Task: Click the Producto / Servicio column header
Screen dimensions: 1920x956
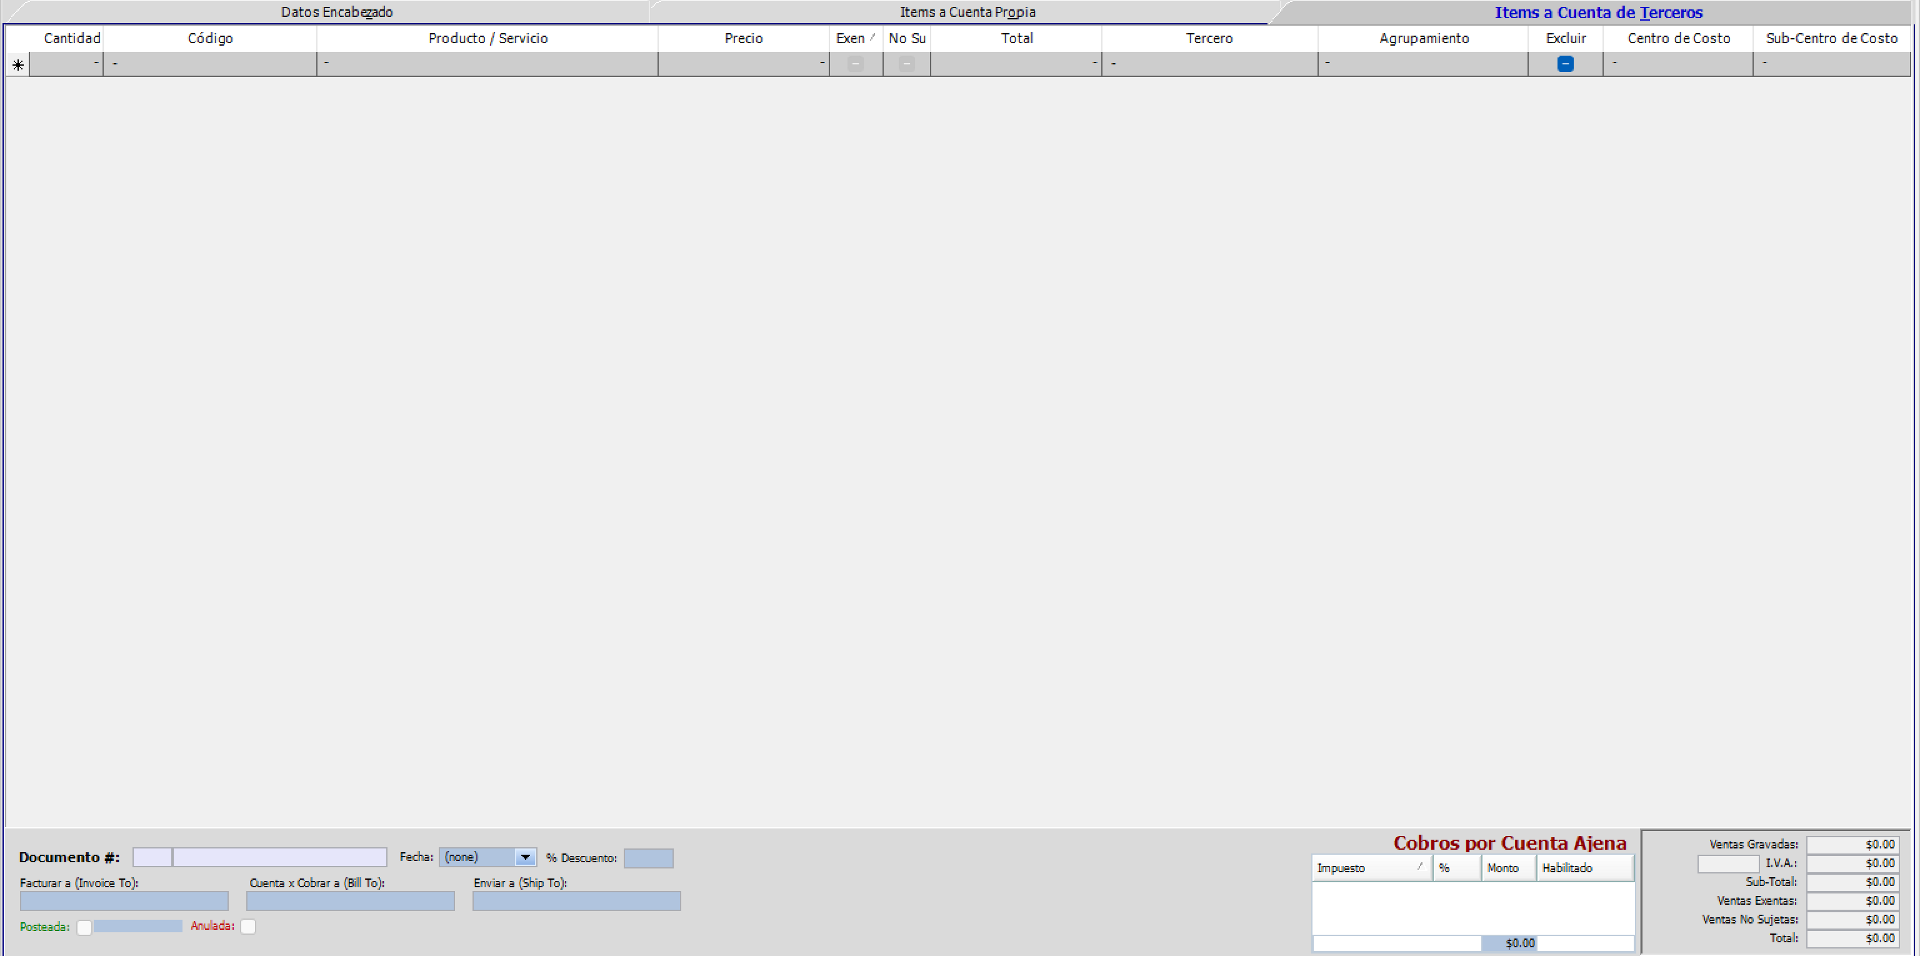Action: tap(487, 38)
